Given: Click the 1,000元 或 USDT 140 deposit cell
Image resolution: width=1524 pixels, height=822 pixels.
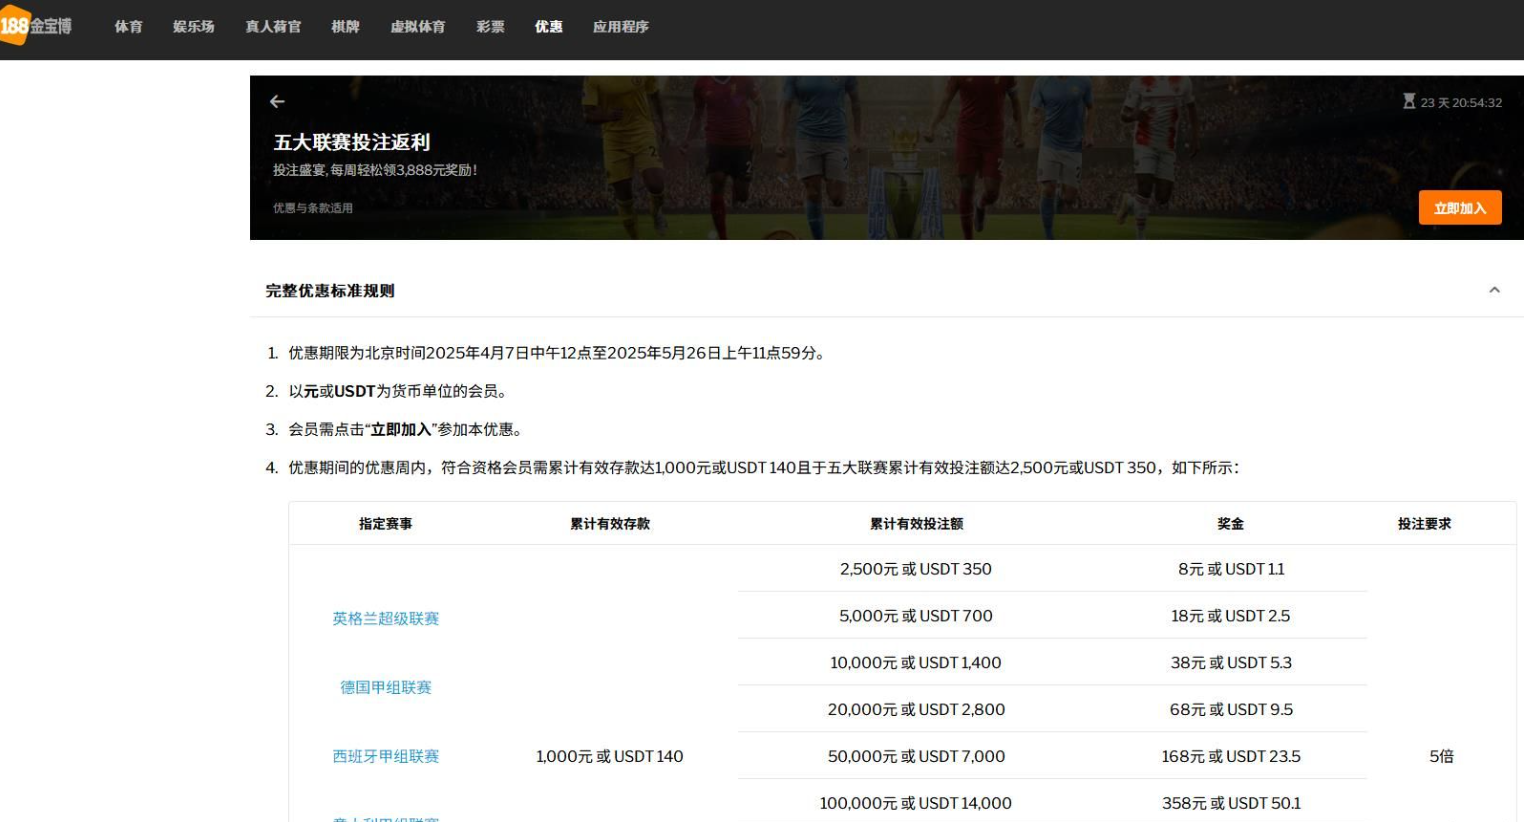Looking at the screenshot, I should [610, 757].
